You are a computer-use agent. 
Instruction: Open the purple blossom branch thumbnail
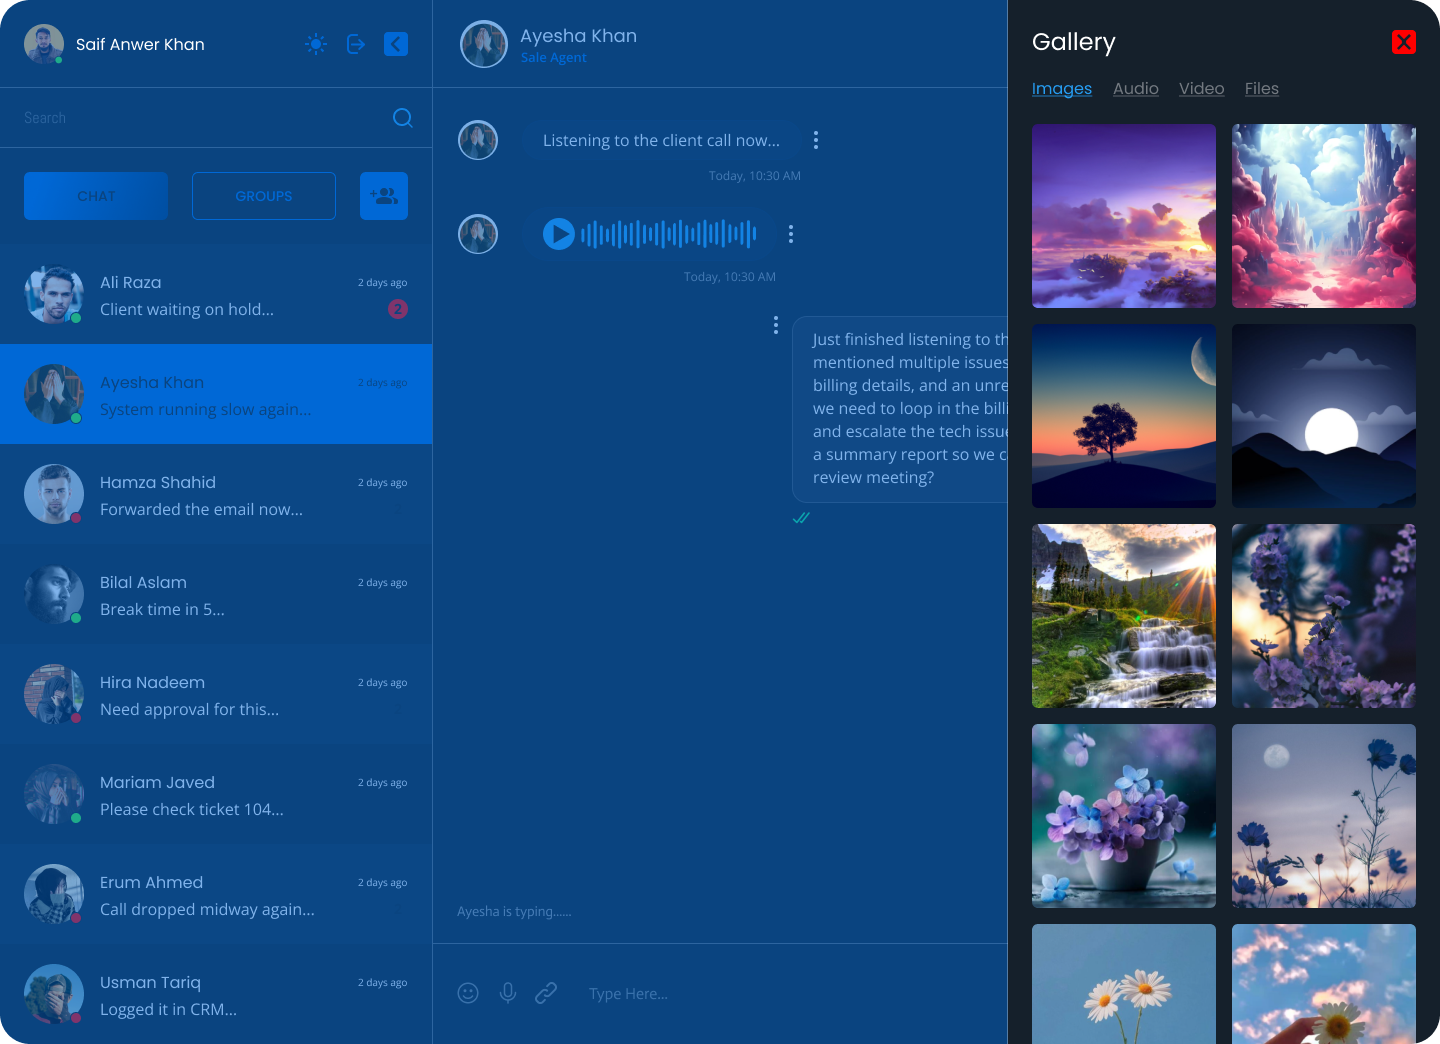coord(1324,616)
